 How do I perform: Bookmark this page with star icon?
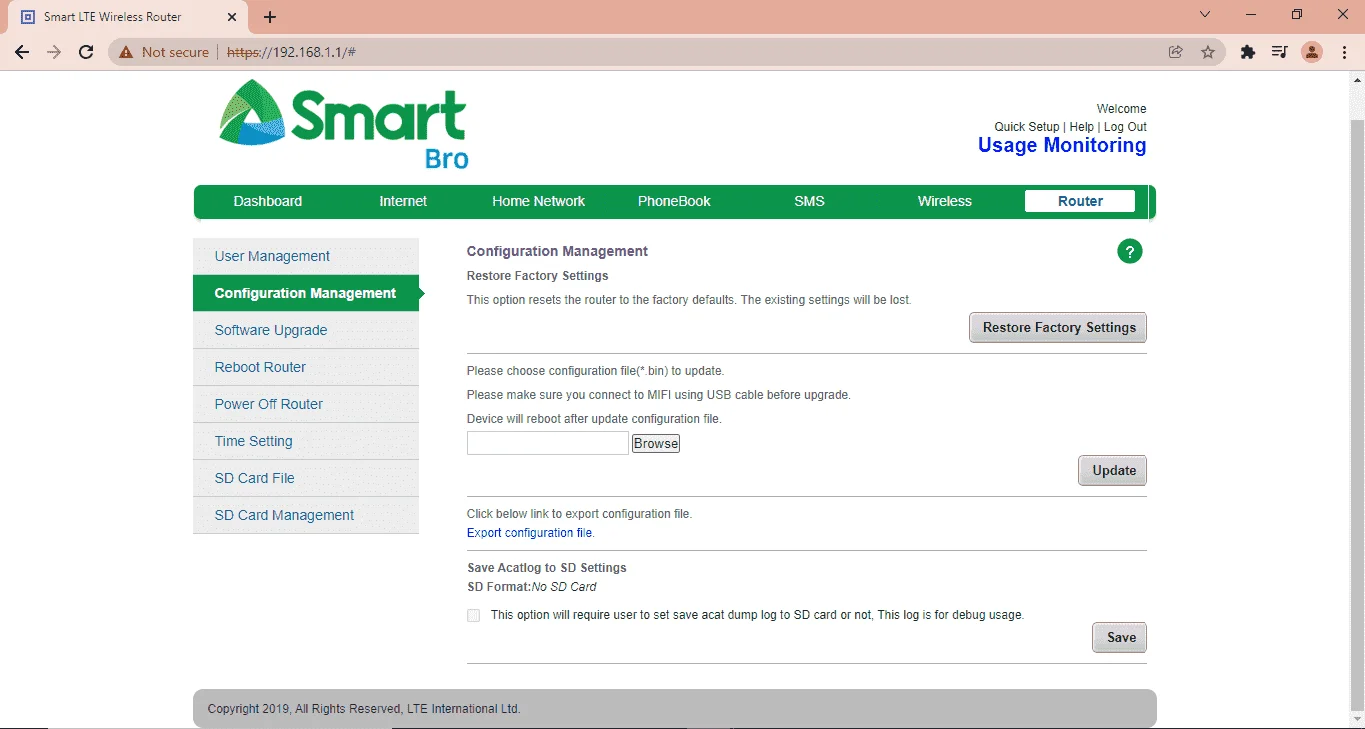[x=1208, y=52]
